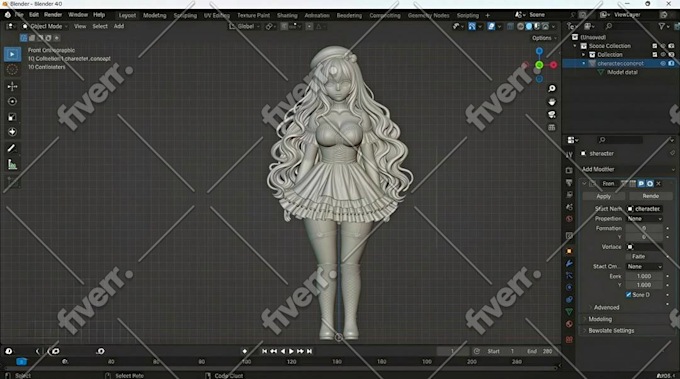Open the Render properties tab icon

(569, 170)
